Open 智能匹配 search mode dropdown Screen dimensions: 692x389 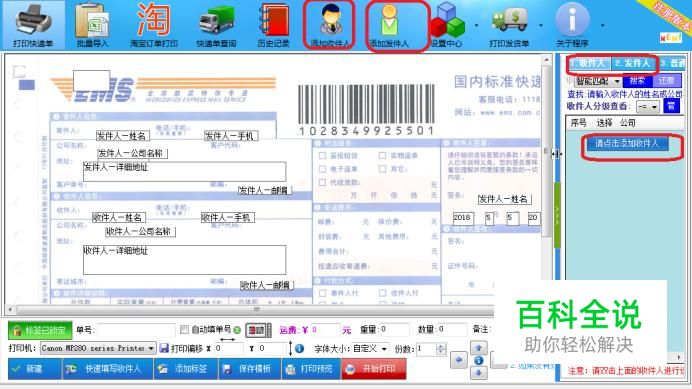598,81
